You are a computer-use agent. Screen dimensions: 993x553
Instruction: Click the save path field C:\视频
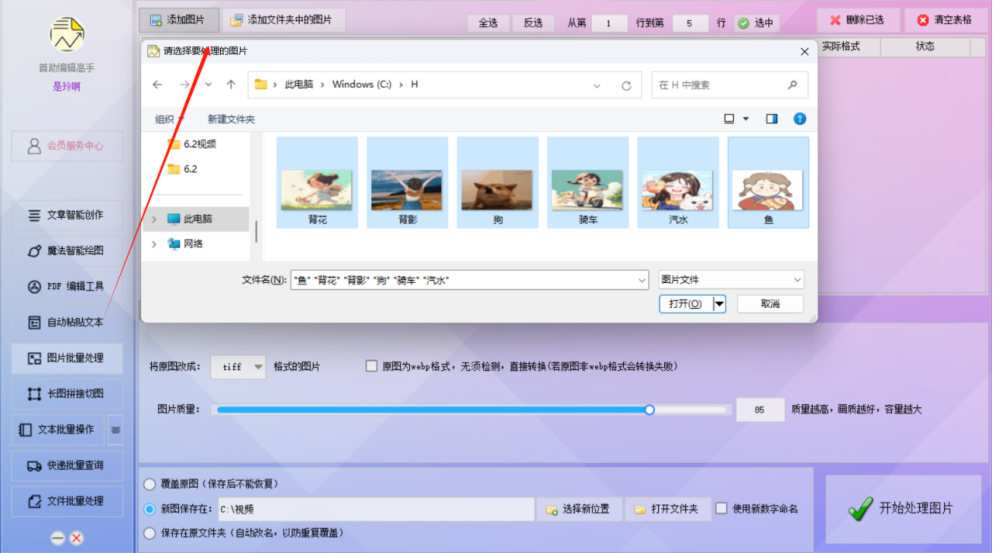376,509
